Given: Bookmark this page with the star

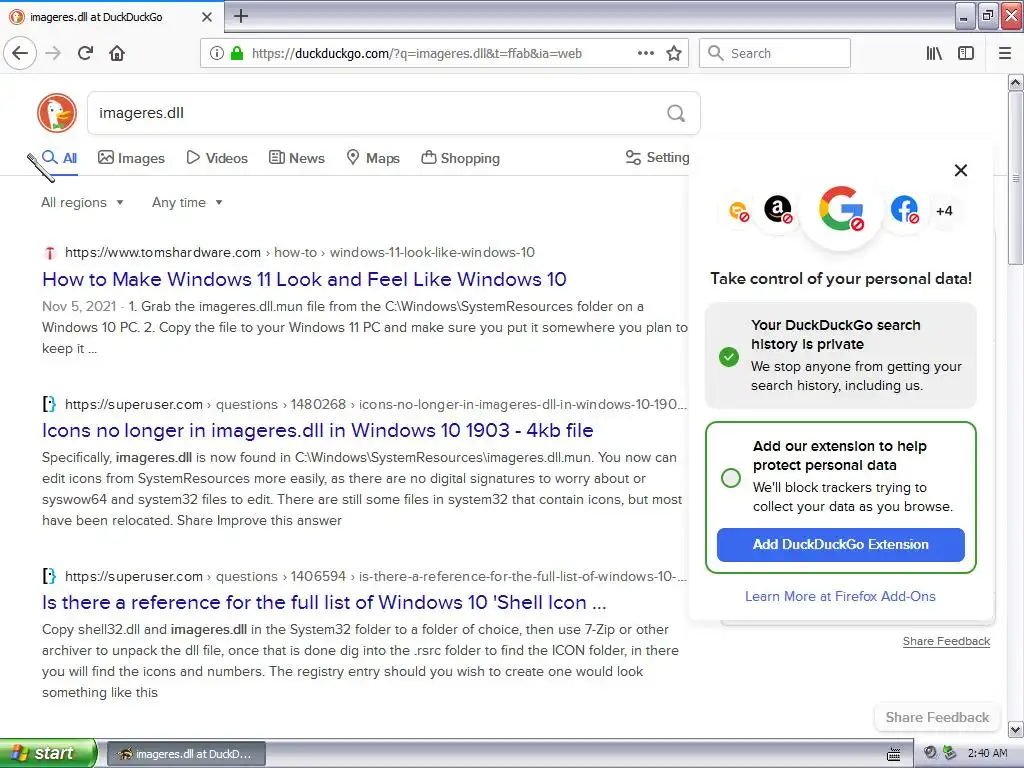Looking at the screenshot, I should (x=674, y=53).
